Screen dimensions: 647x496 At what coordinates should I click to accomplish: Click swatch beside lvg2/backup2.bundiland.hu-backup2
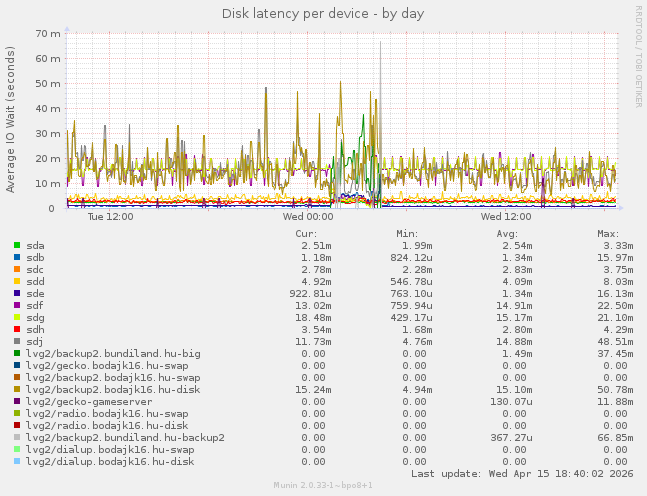pyautogui.click(x=17, y=437)
